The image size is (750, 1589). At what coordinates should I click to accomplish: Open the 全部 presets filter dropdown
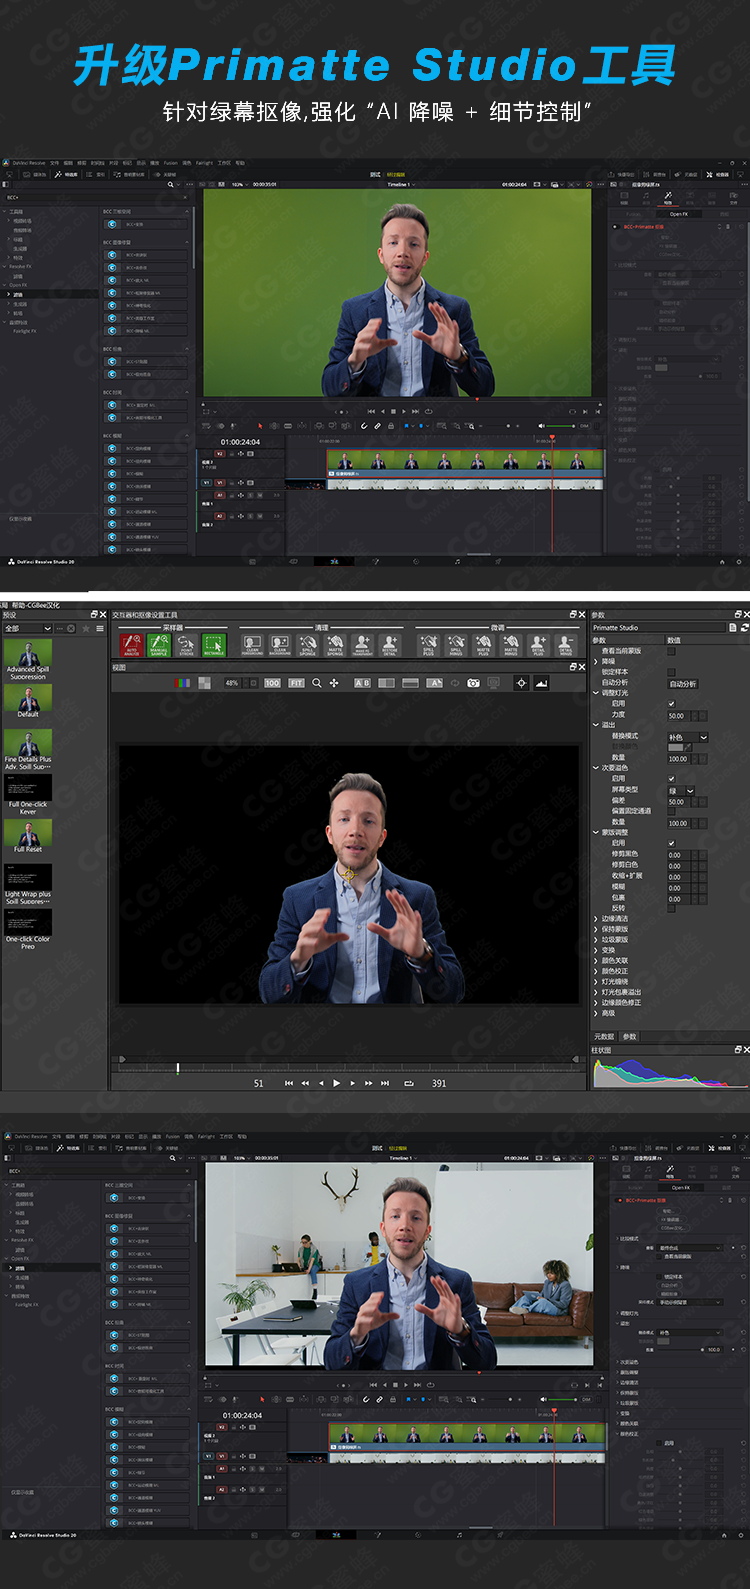click(x=28, y=628)
